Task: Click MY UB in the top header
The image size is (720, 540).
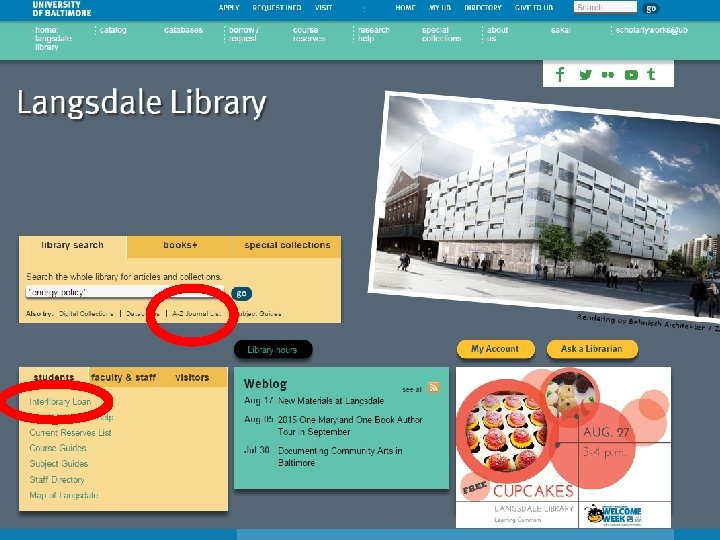Action: (x=440, y=8)
